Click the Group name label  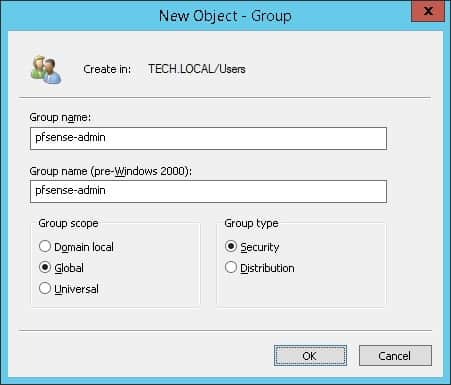coord(60,117)
